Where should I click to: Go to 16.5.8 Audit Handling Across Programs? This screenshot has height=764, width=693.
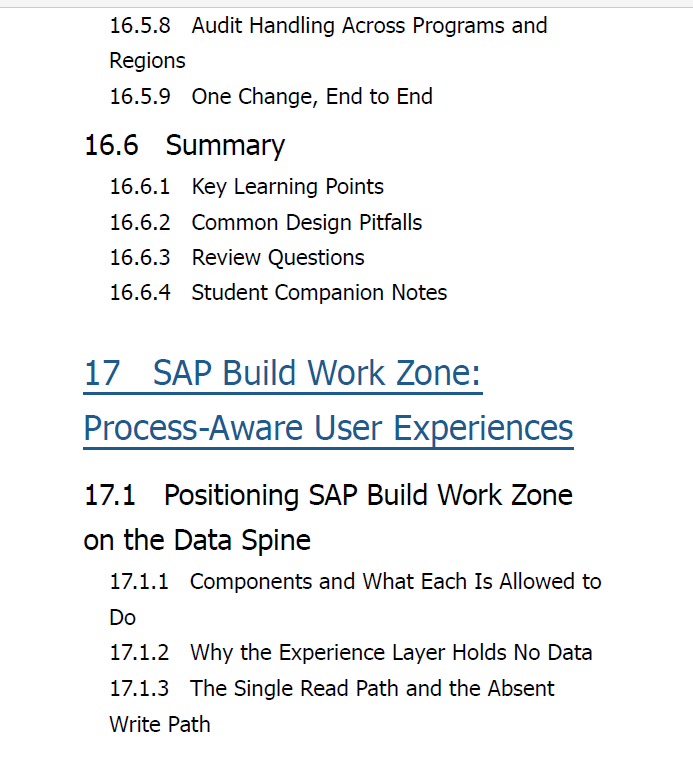328,26
